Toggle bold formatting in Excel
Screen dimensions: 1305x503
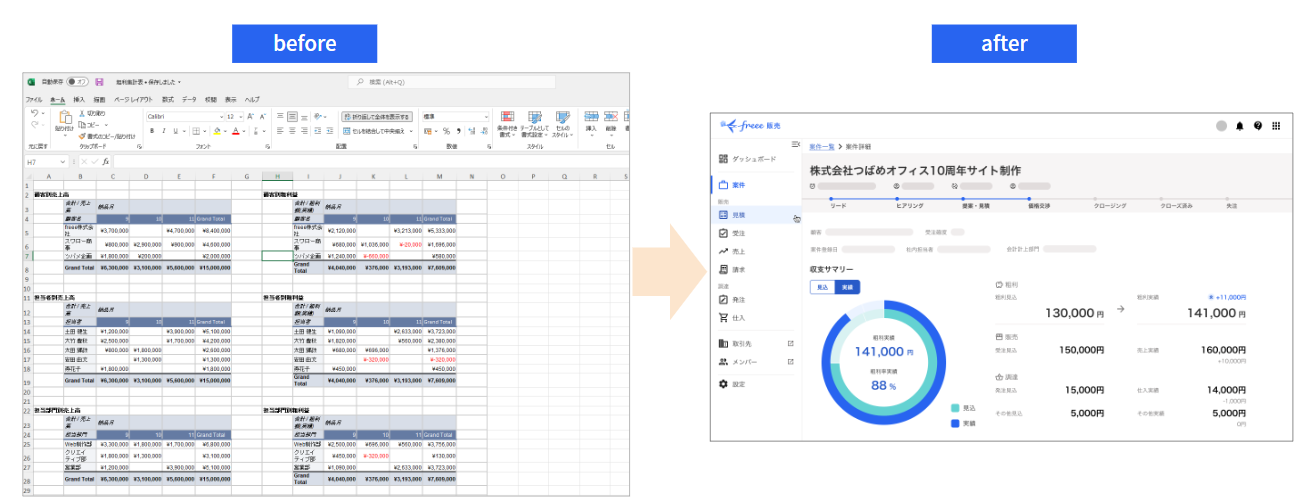(x=152, y=131)
